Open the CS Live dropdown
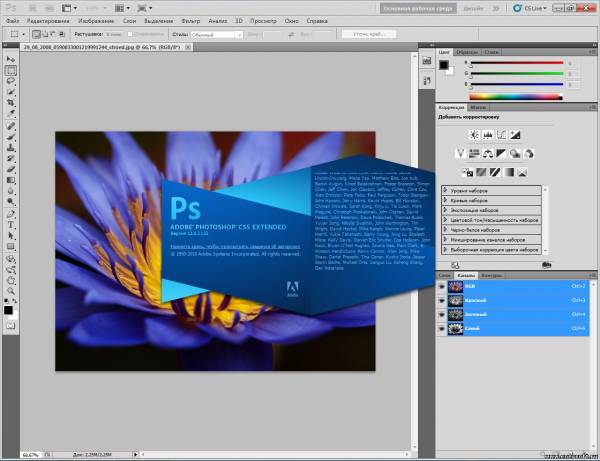This screenshot has height=461, width=600. tap(532, 8)
